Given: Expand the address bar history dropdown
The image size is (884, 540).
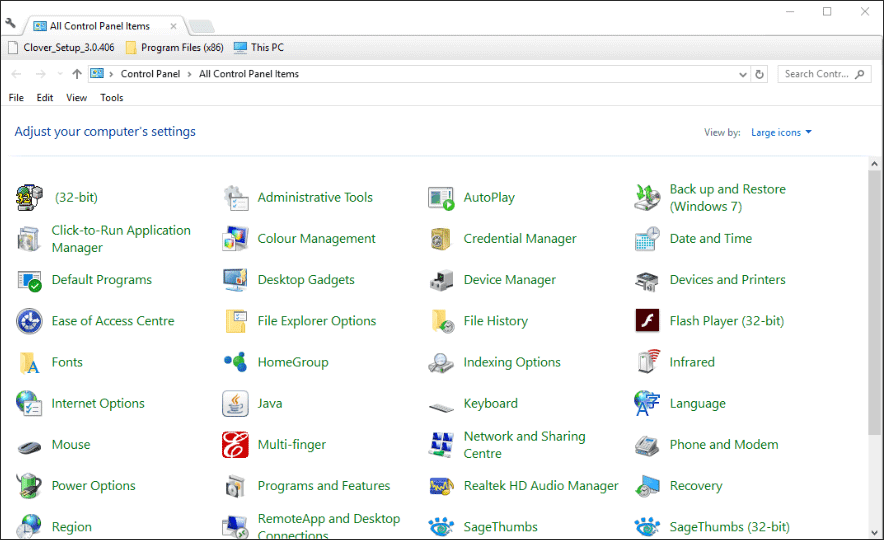Looking at the screenshot, I should click(742, 74).
